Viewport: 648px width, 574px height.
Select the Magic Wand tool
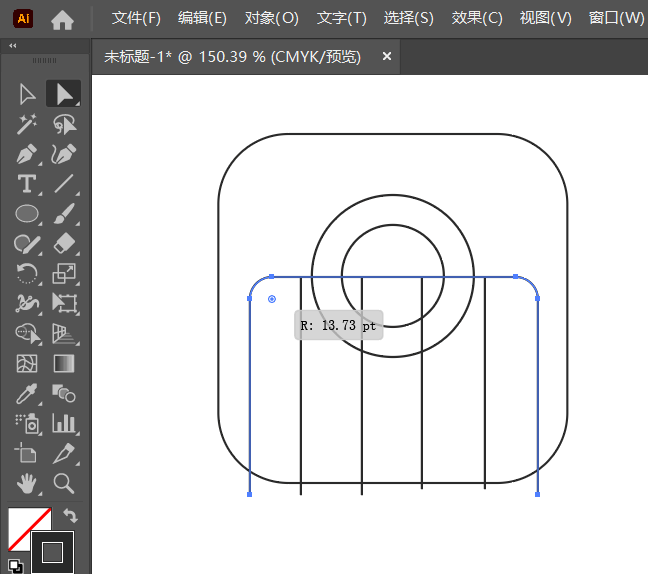[x=27, y=124]
